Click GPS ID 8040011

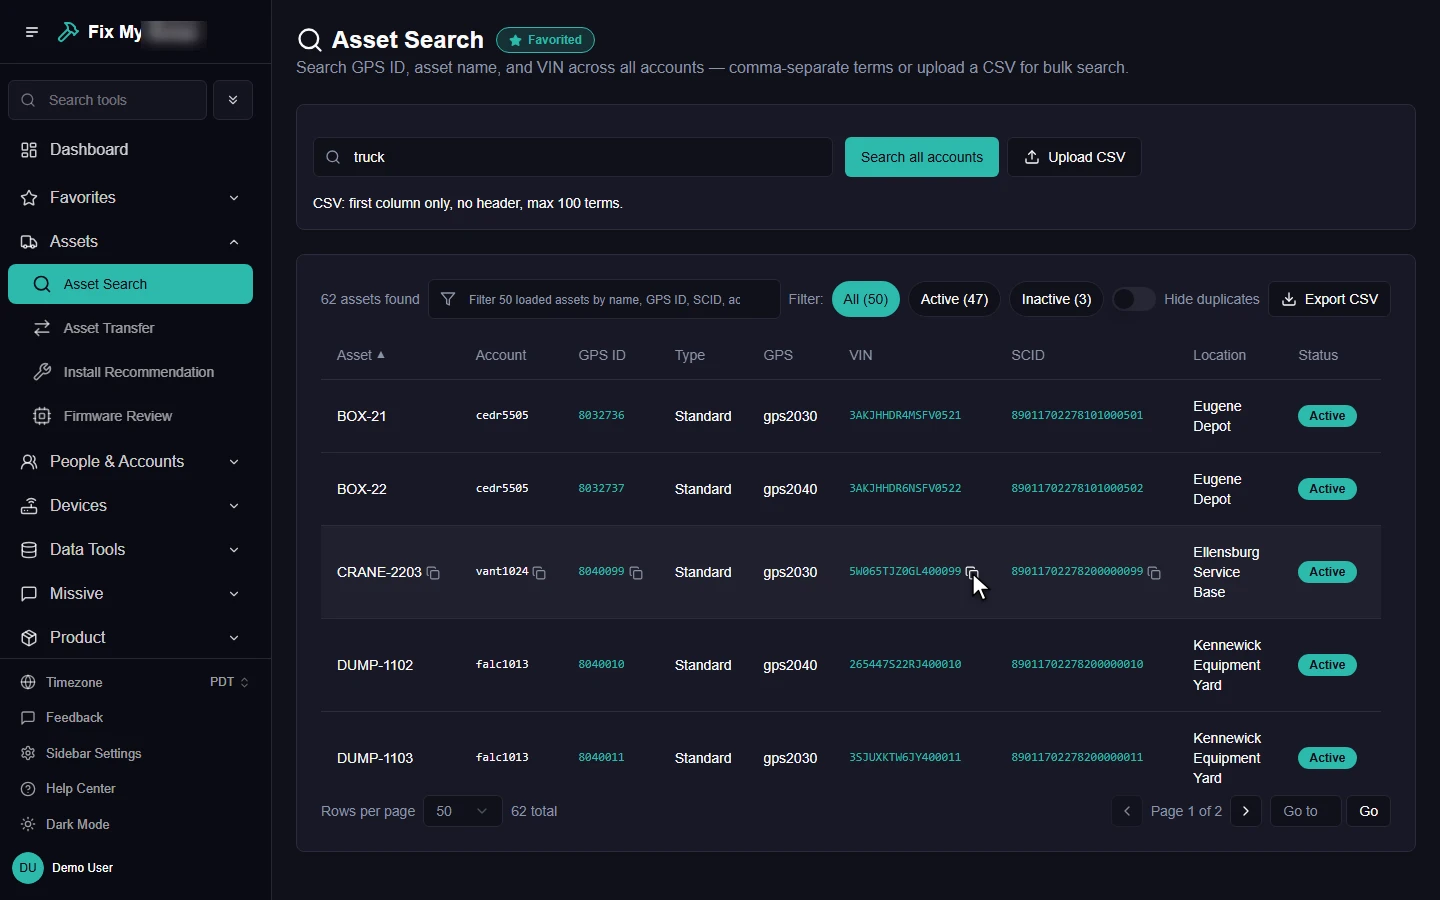point(601,757)
